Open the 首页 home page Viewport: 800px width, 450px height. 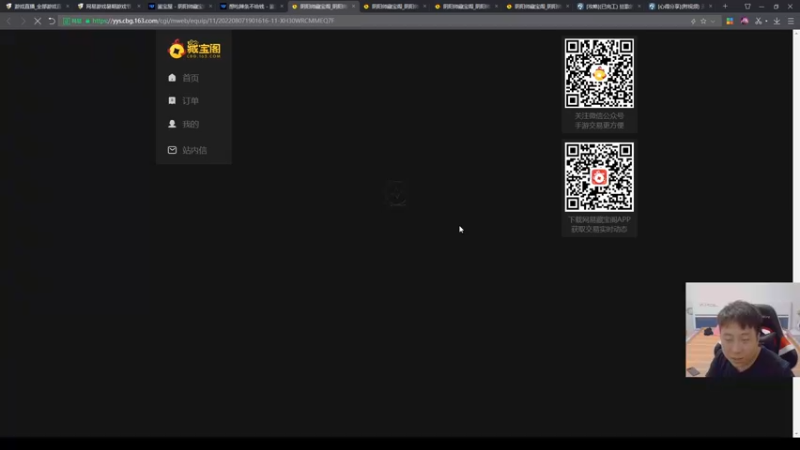pos(190,78)
